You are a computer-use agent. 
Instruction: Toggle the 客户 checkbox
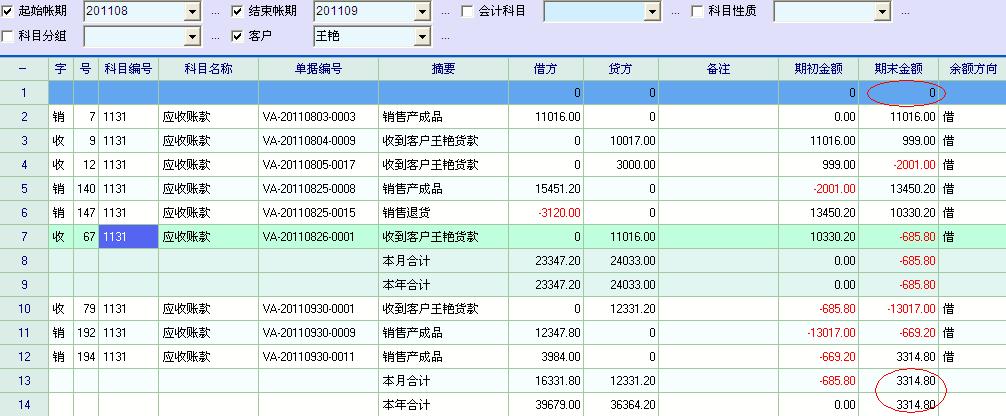[238, 36]
